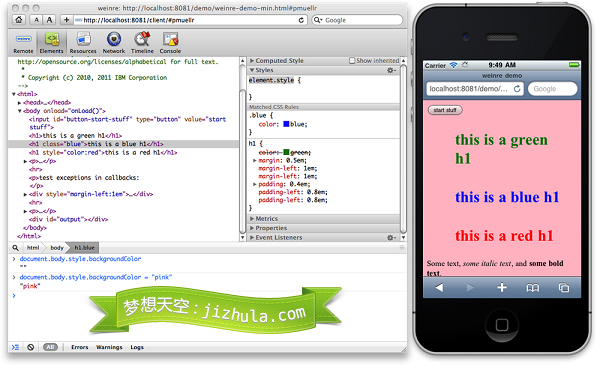600x367 pixels.
Task: Open iPhone Safari tabs pages button
Action: point(564,288)
